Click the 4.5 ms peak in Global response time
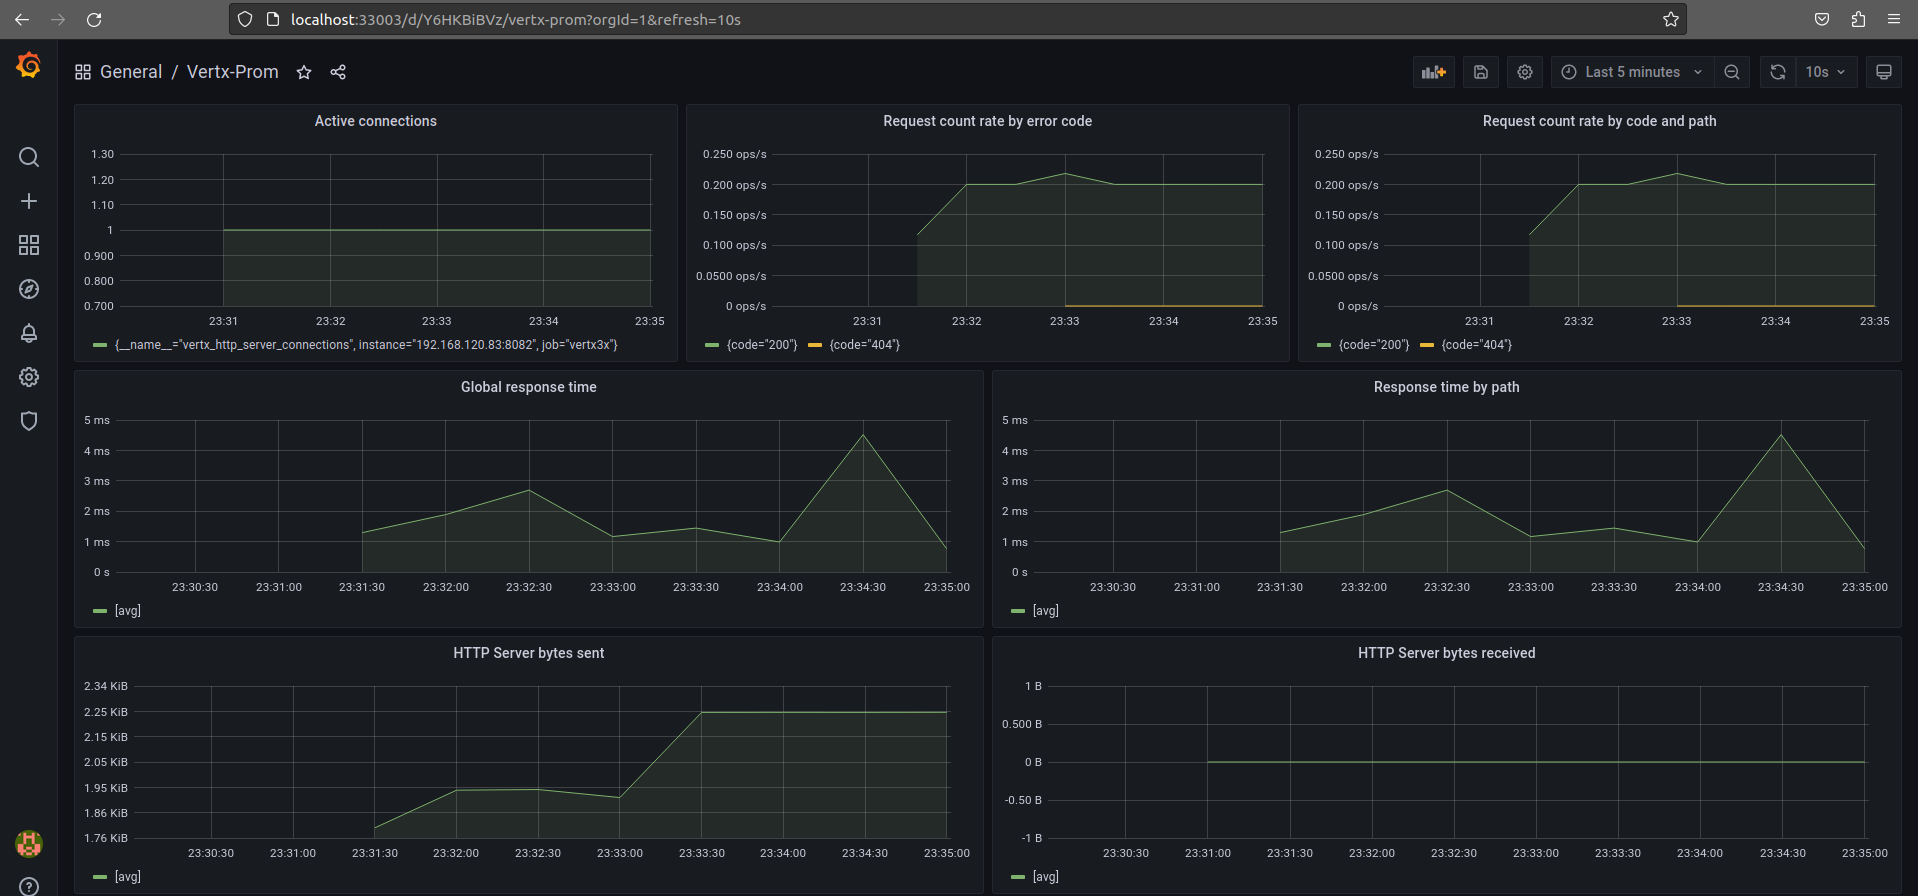The image size is (1918, 896). (x=863, y=435)
